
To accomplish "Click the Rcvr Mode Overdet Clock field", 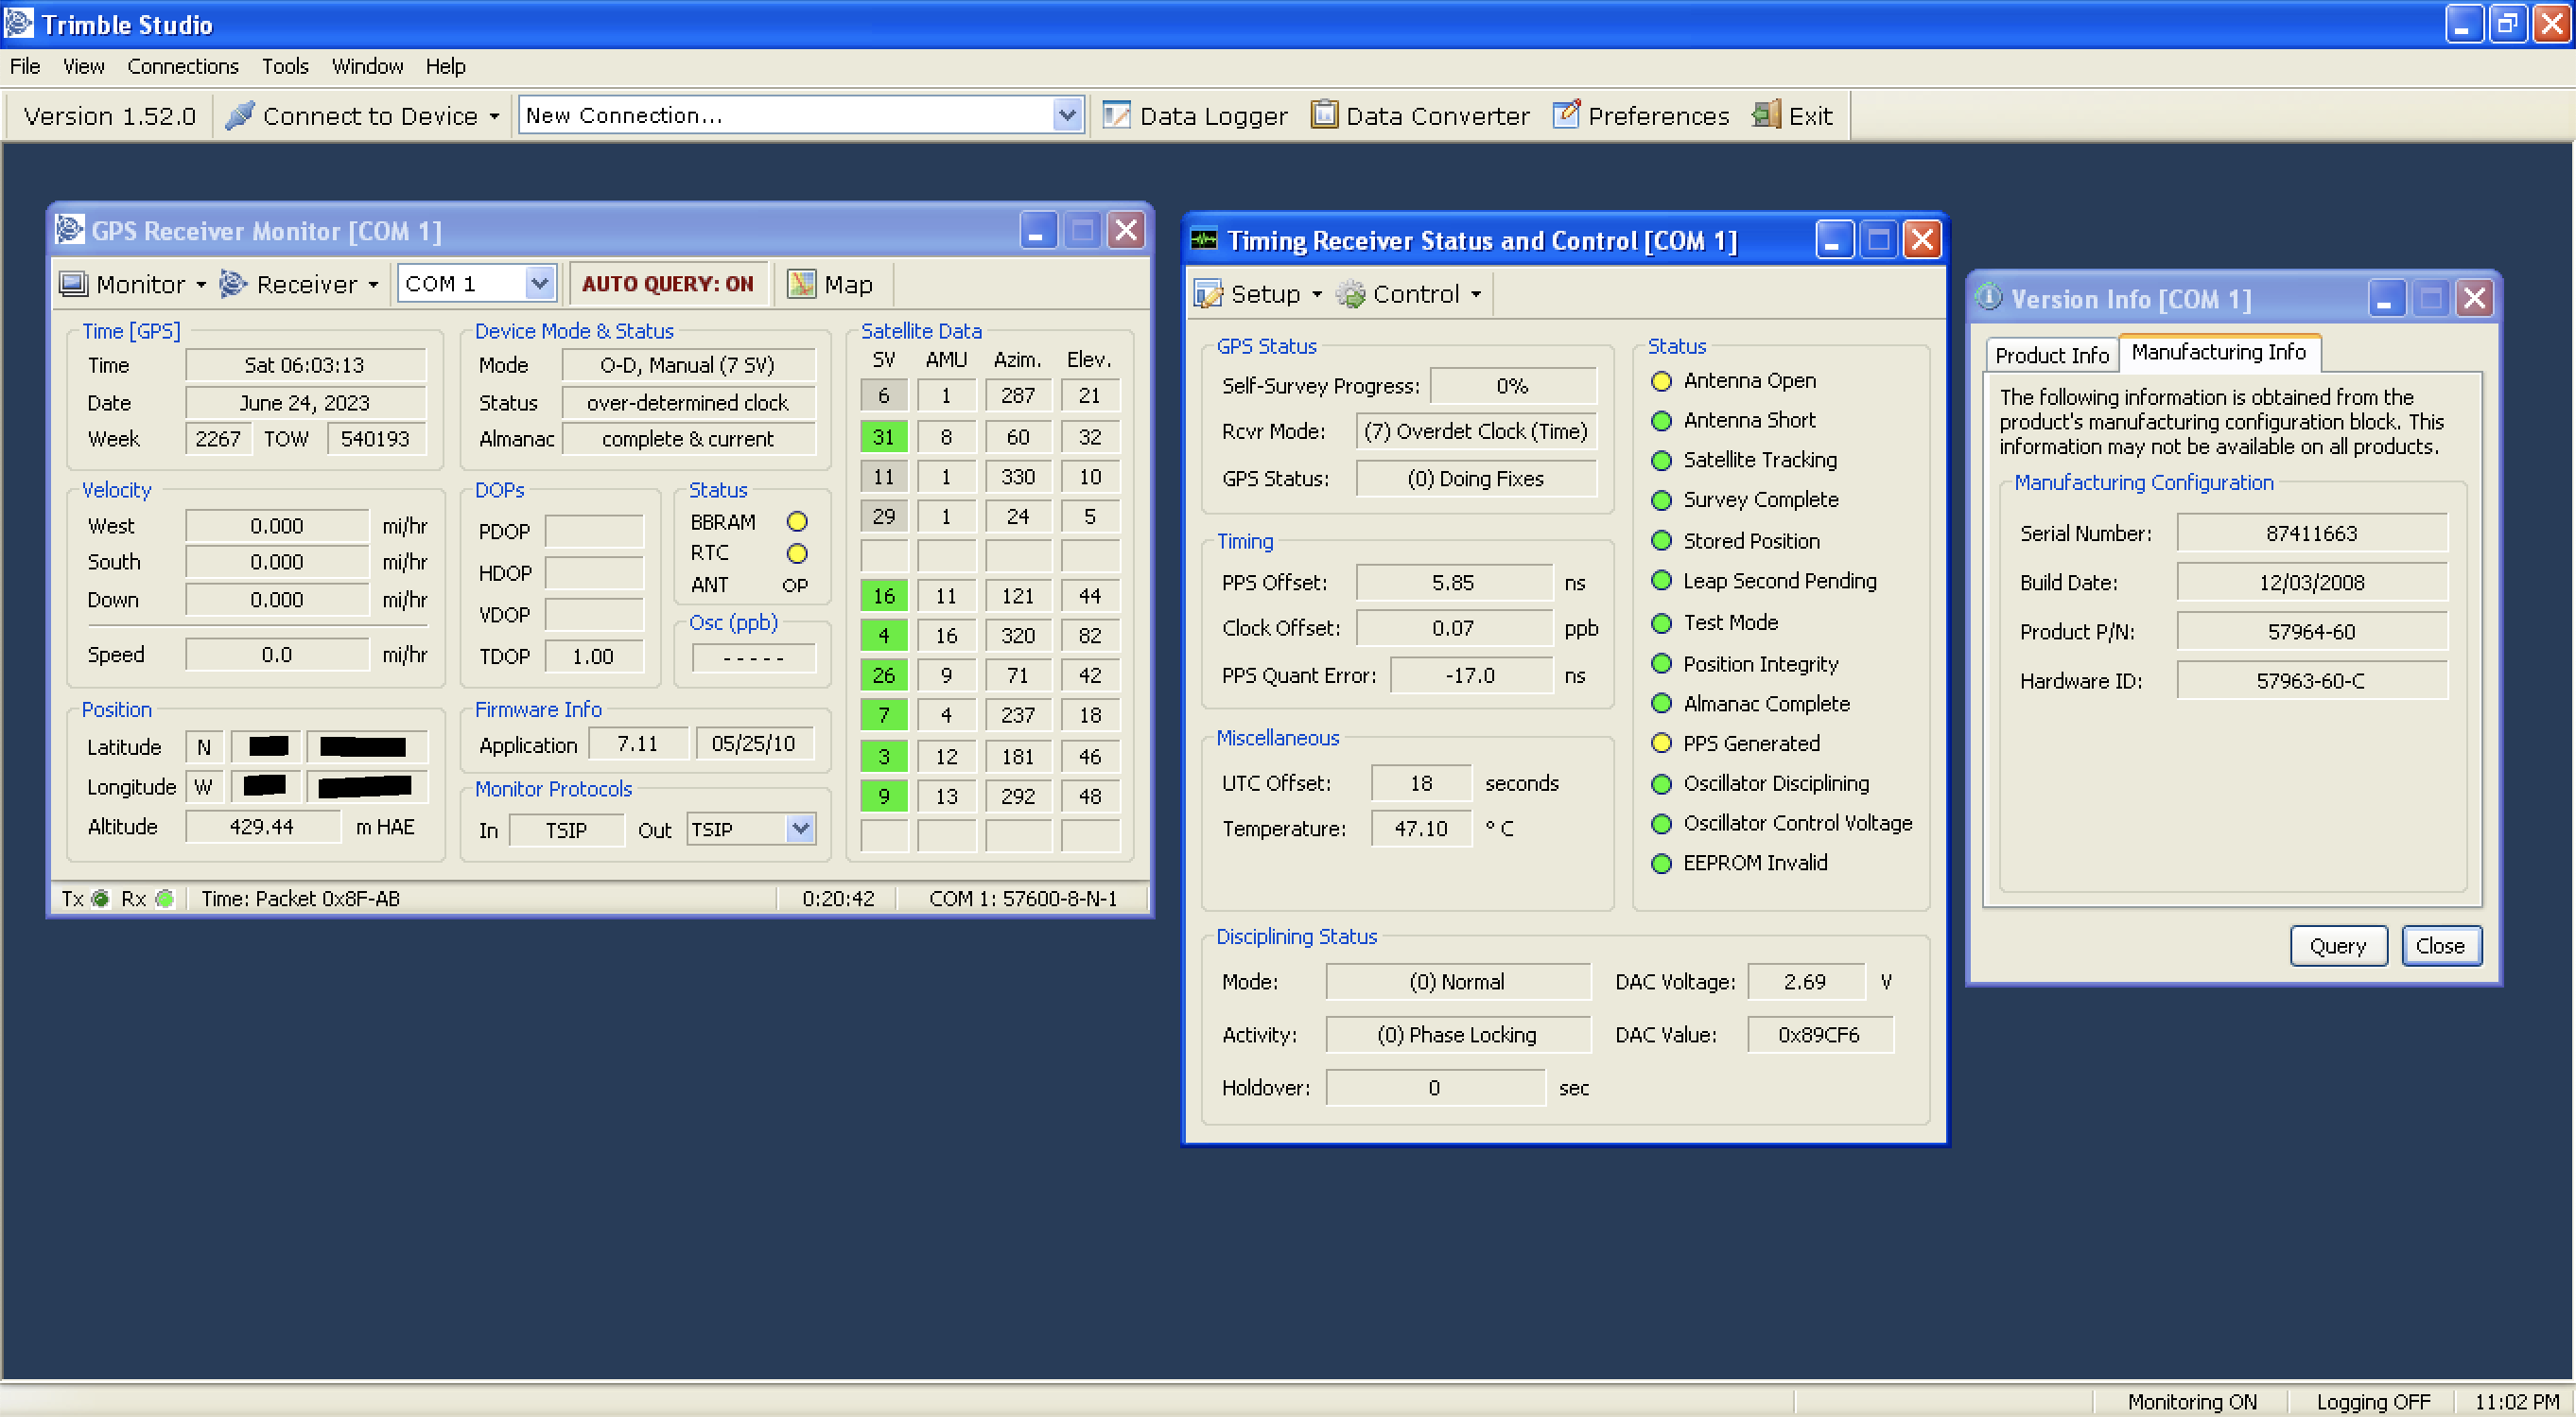I will (x=1475, y=431).
